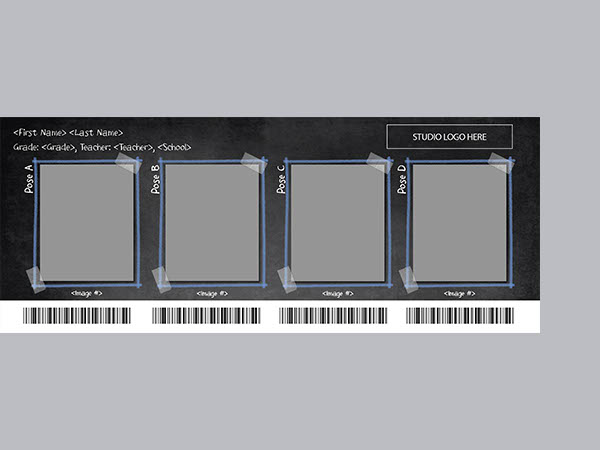Click the barcode below Pose A
The width and height of the screenshot is (600, 450).
point(77,316)
